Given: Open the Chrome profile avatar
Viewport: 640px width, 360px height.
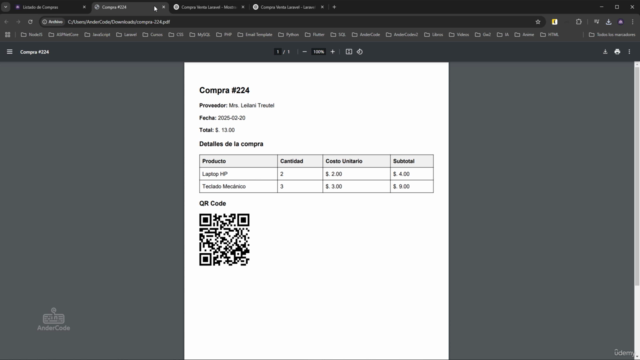Looking at the screenshot, I should pos(621,22).
